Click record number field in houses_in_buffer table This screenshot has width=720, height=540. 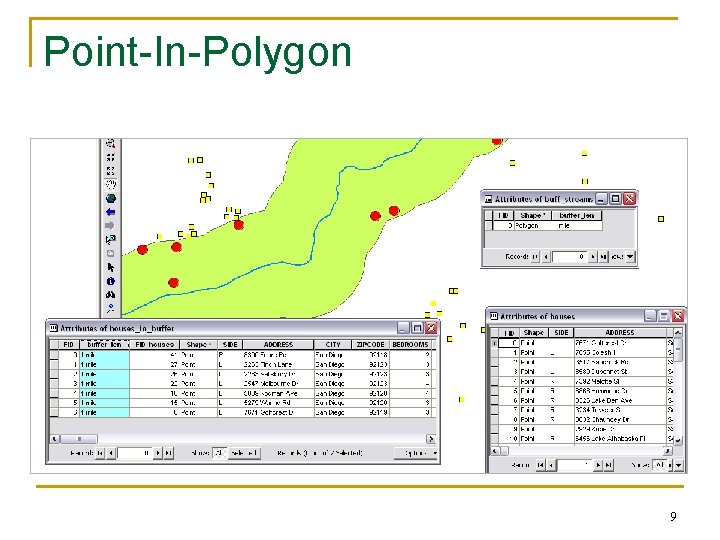[x=135, y=453]
